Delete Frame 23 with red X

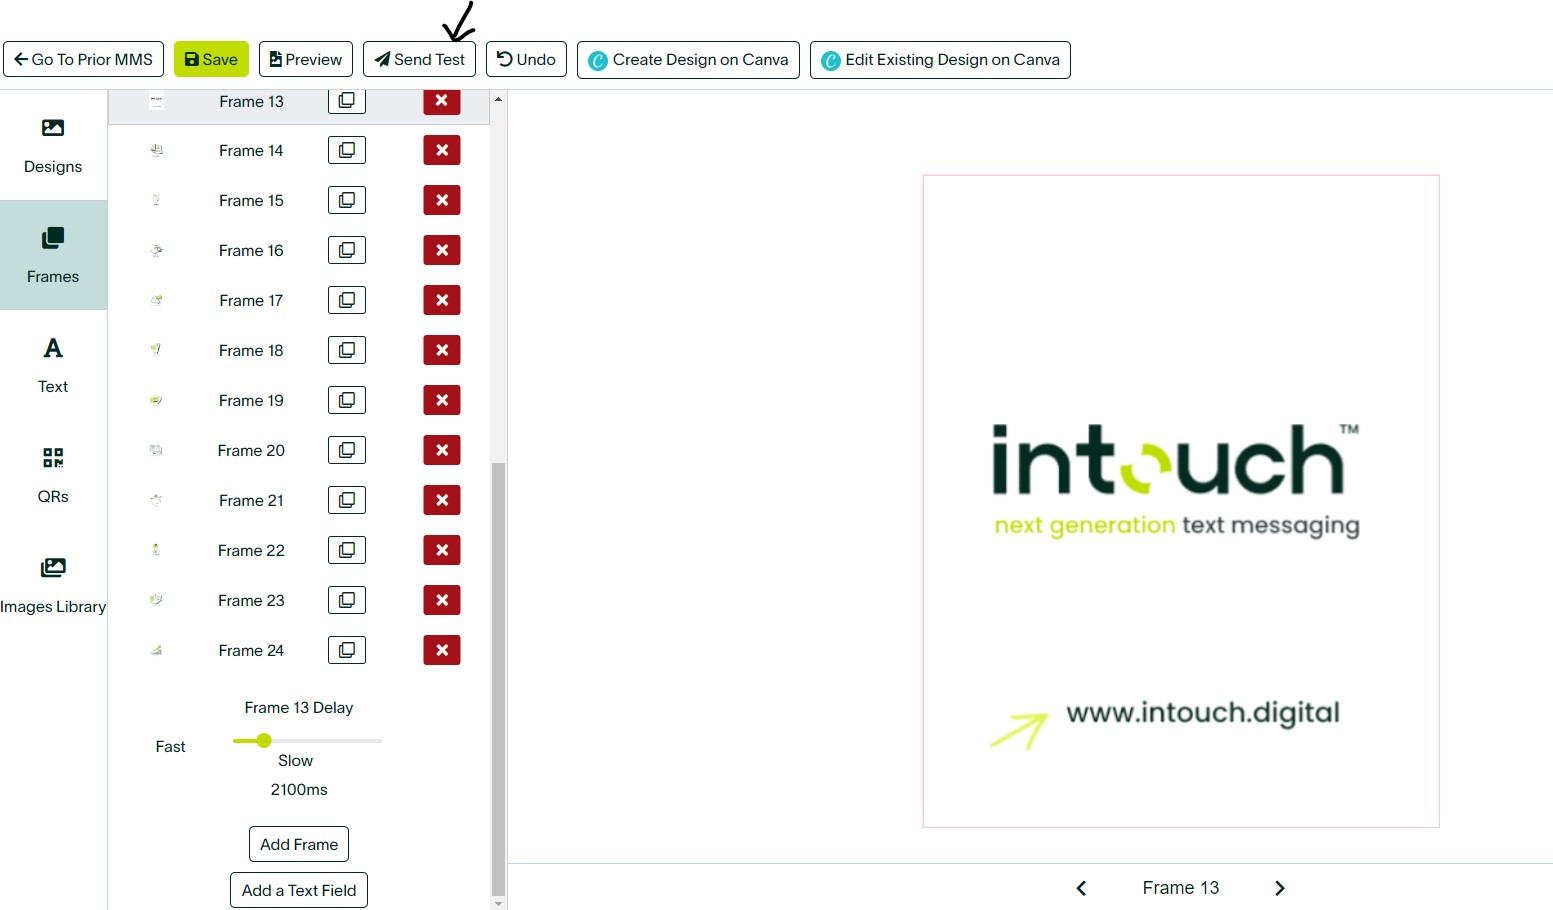tap(442, 600)
